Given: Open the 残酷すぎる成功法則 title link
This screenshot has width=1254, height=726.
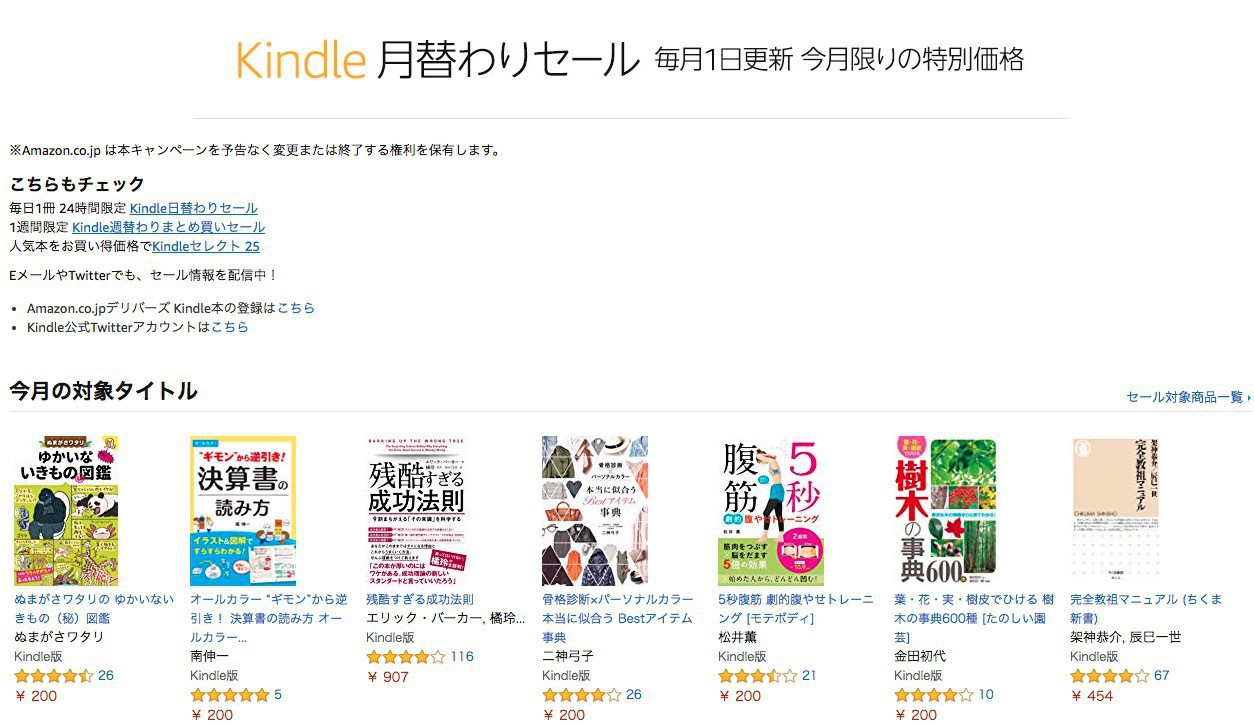Looking at the screenshot, I should click(420, 599).
